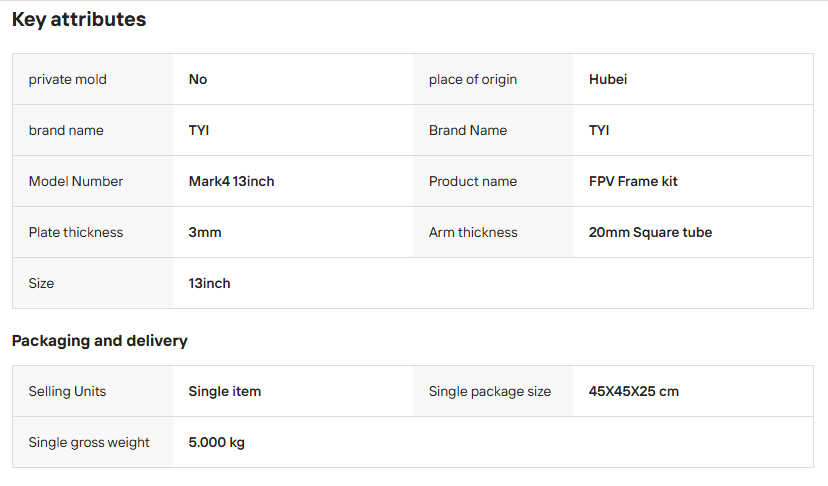Click the place of origin label
Image resolution: width=828 pixels, height=486 pixels.
click(x=473, y=79)
